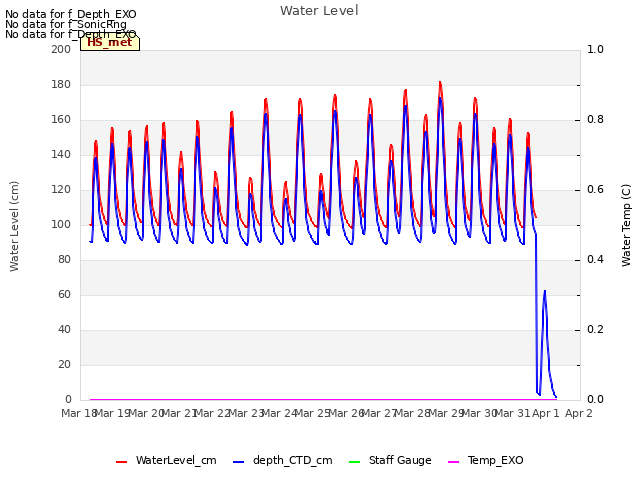Click the Water Temp (C) axis label
640x480 pixels.
(626, 225)
